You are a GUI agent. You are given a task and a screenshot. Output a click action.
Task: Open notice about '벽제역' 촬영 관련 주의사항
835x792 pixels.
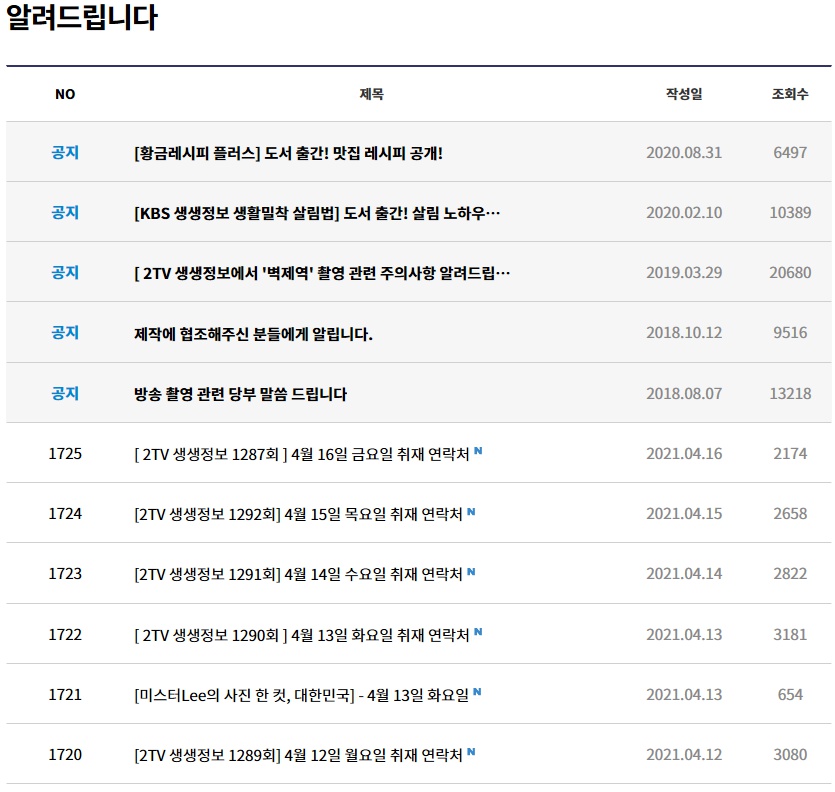[x=322, y=273]
